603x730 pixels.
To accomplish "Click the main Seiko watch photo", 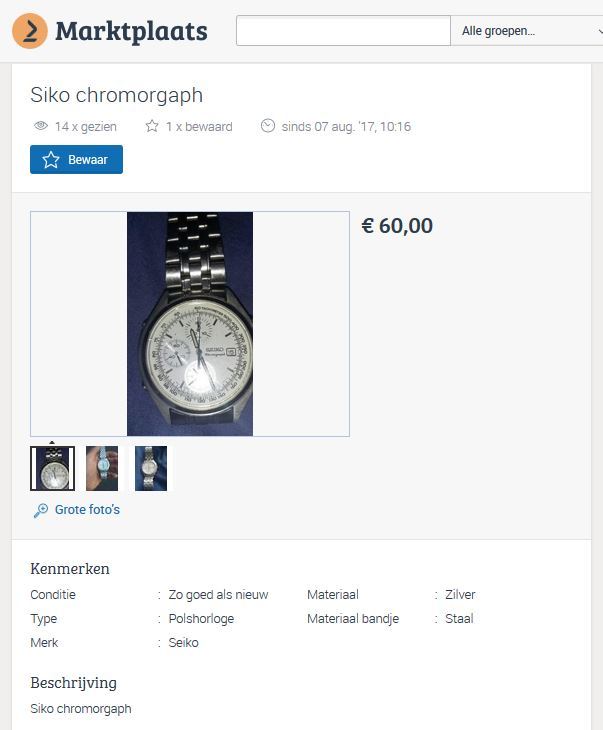I will (x=190, y=324).
